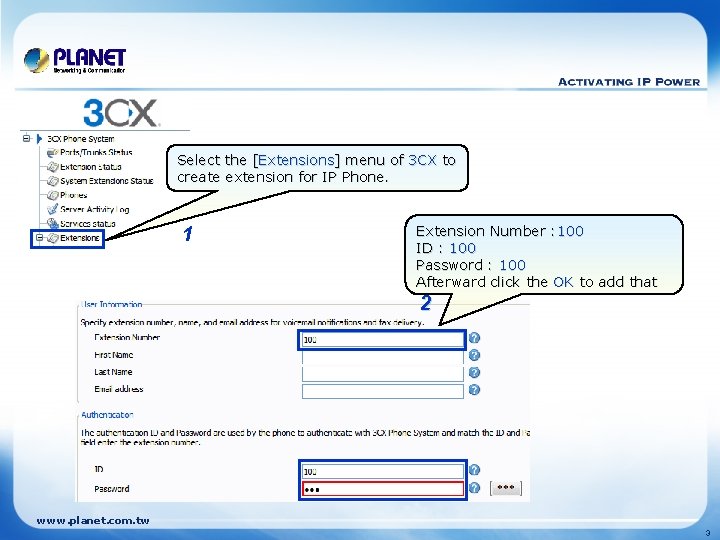This screenshot has width=720, height=540.
Task: Click the Password input field
Action: point(382,489)
